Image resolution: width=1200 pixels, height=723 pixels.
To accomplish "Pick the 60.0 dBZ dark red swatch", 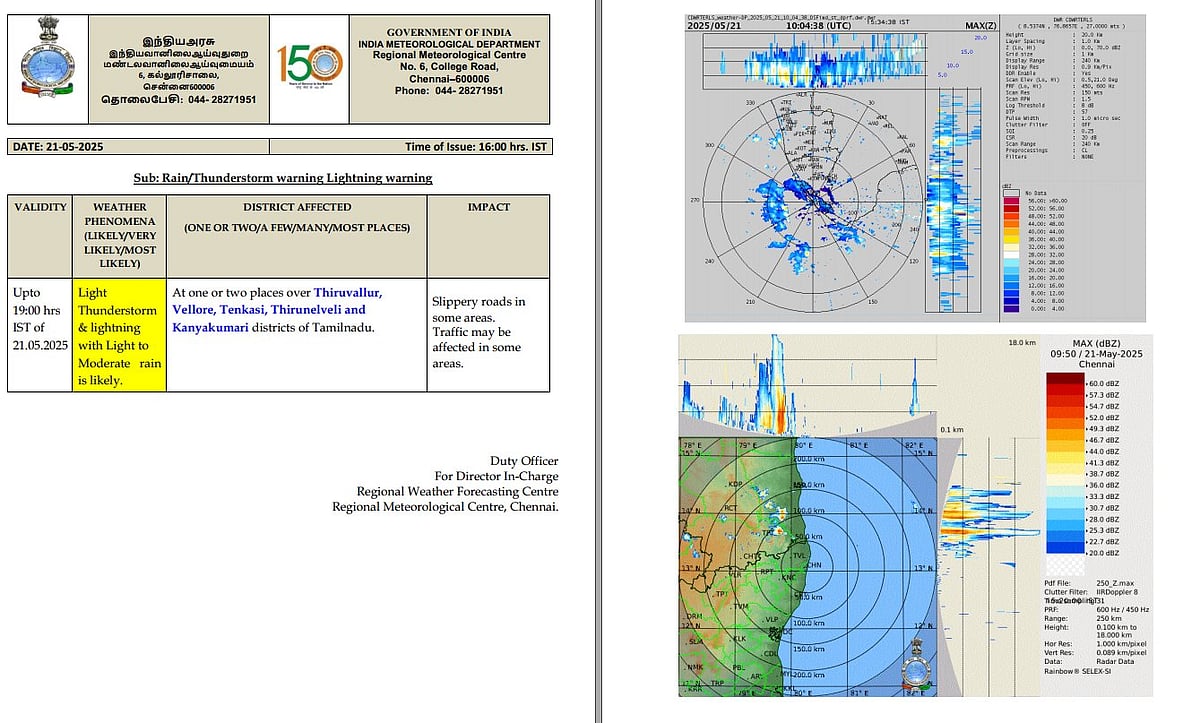I will 1064,382.
